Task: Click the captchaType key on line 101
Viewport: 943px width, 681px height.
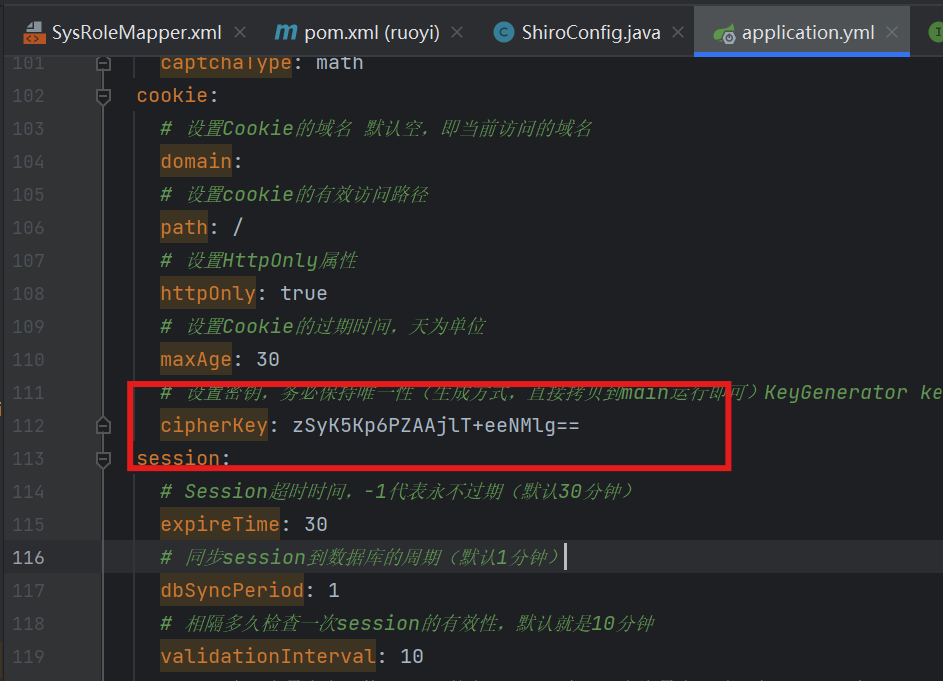Action: (226, 63)
